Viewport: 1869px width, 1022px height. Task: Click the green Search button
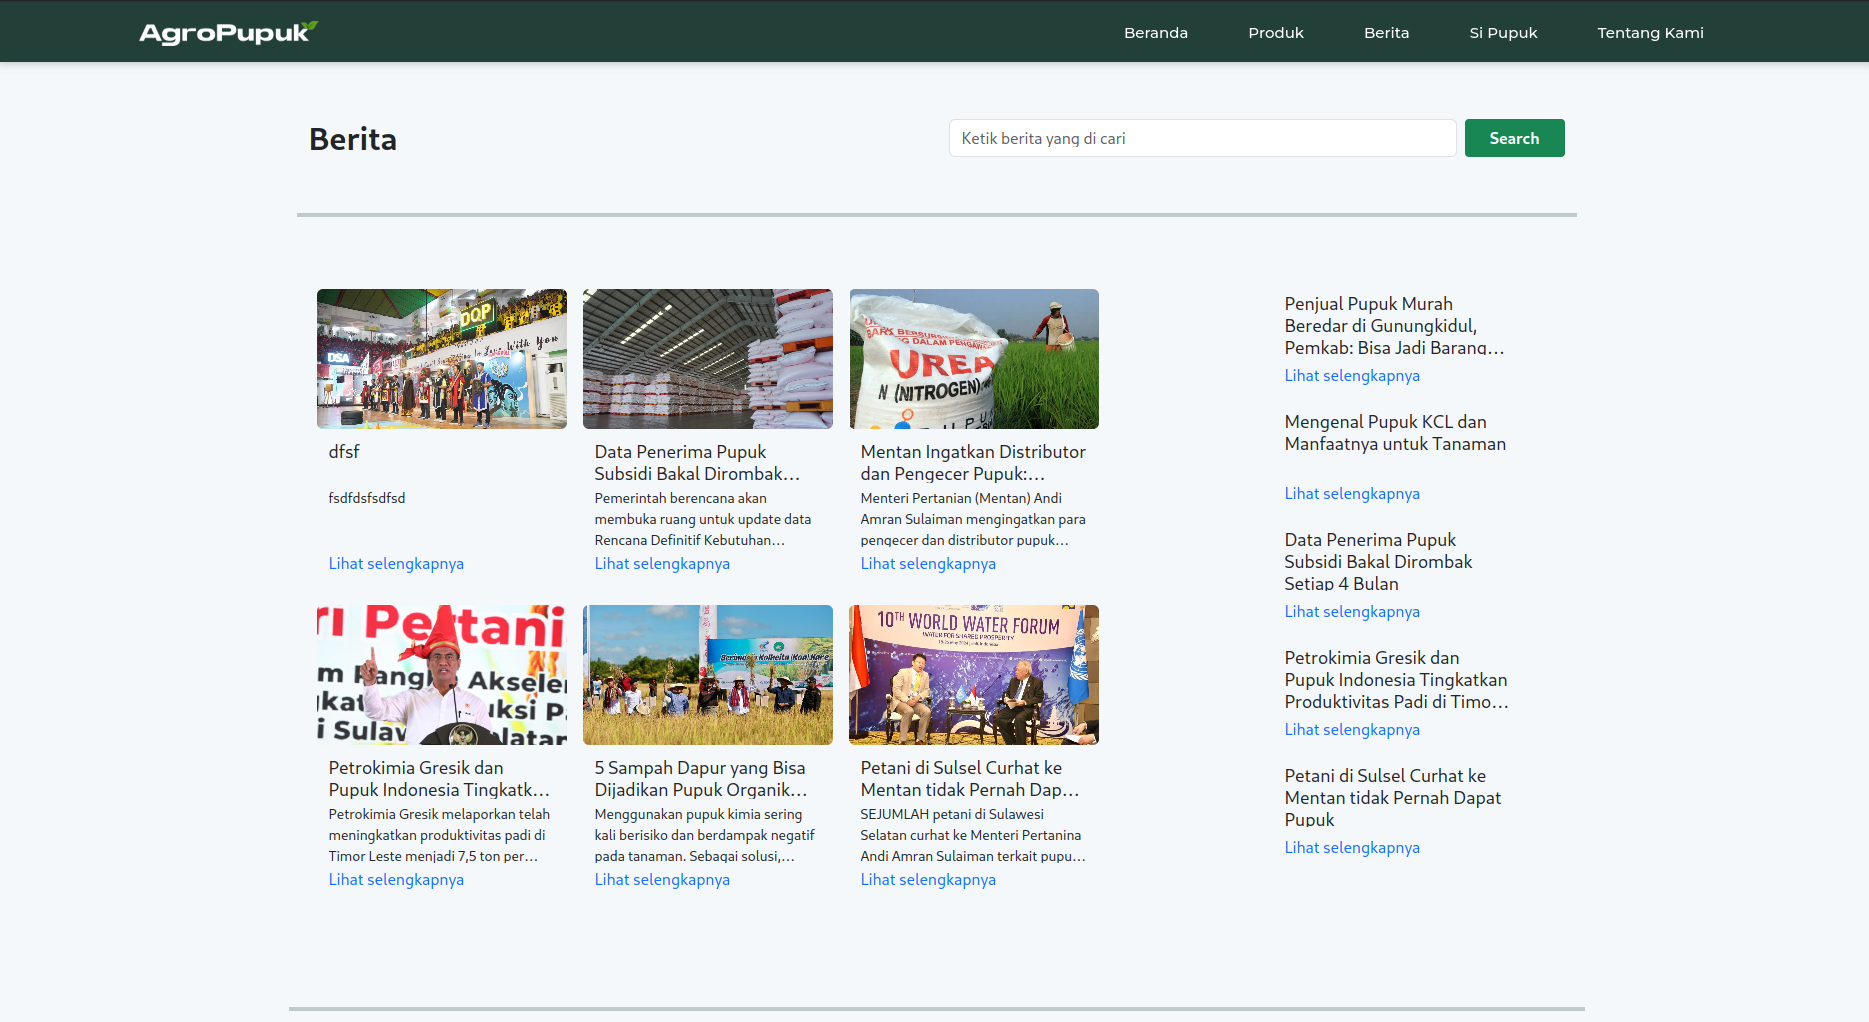coord(1514,138)
